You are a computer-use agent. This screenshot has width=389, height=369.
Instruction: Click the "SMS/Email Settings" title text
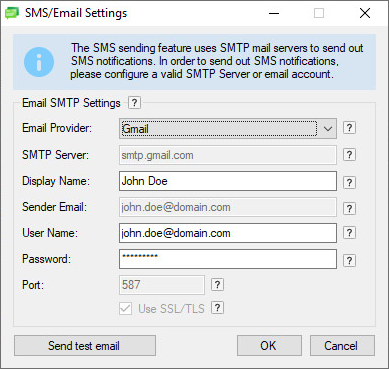[x=76, y=13]
